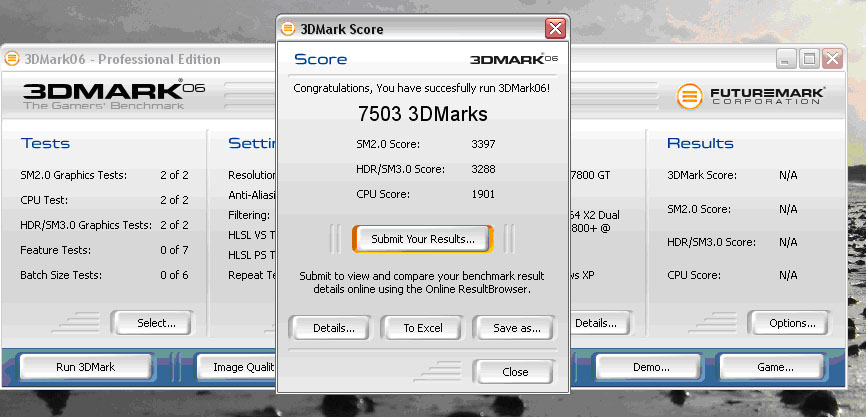Export results with To Excel
Image resolution: width=866 pixels, height=417 pixels.
(423, 328)
